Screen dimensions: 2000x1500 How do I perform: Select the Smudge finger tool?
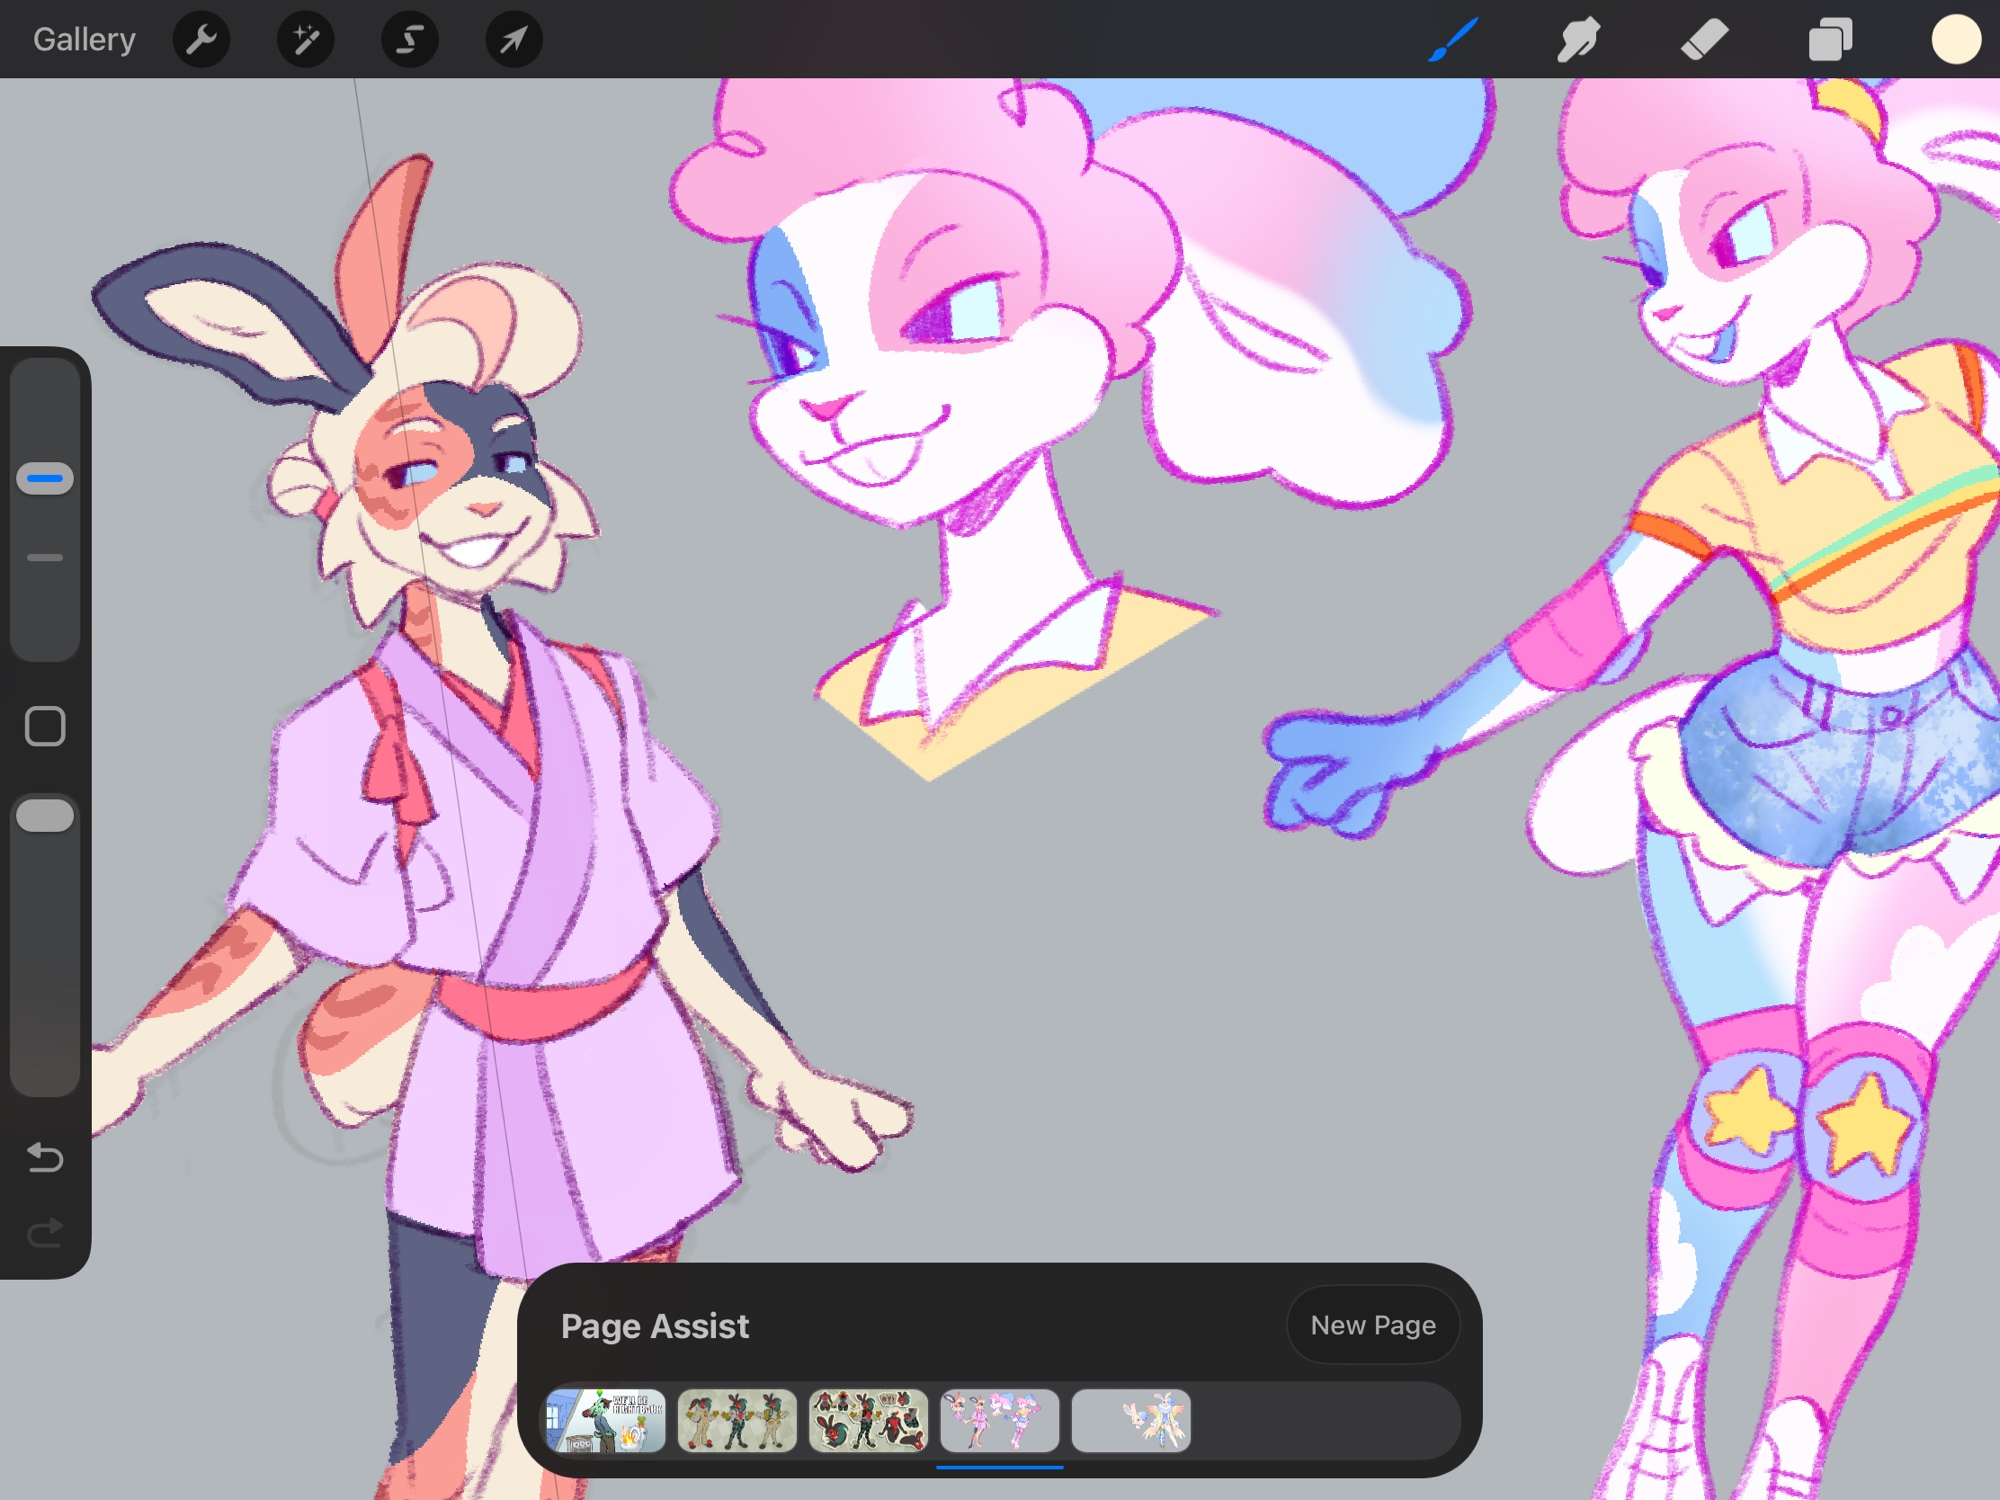1578,40
